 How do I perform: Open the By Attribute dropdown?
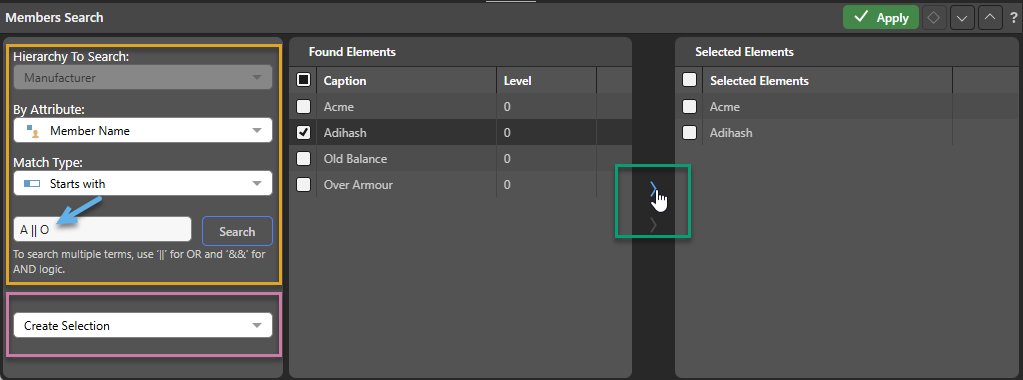(x=143, y=131)
